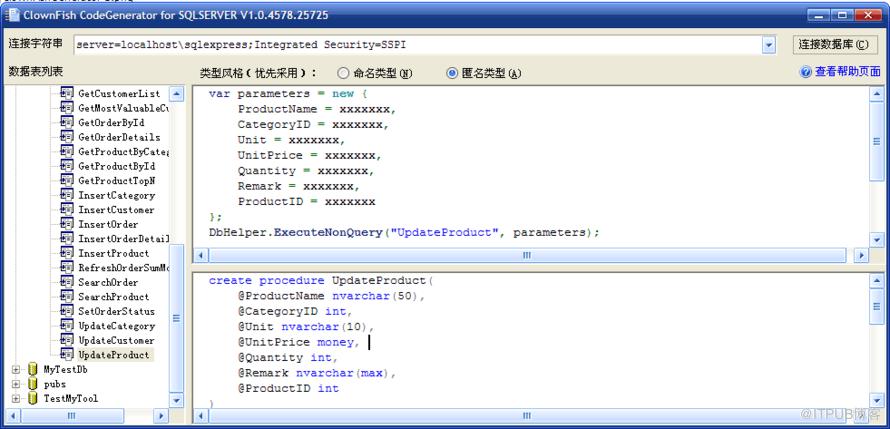Click the icon beside GetOrderDetails

(67, 137)
